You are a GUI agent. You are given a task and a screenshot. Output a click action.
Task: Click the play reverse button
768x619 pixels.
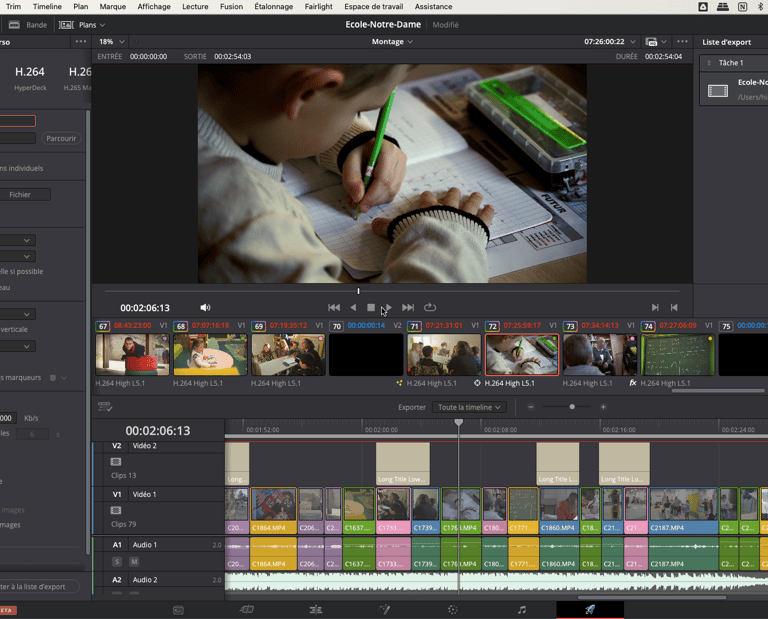coord(353,308)
